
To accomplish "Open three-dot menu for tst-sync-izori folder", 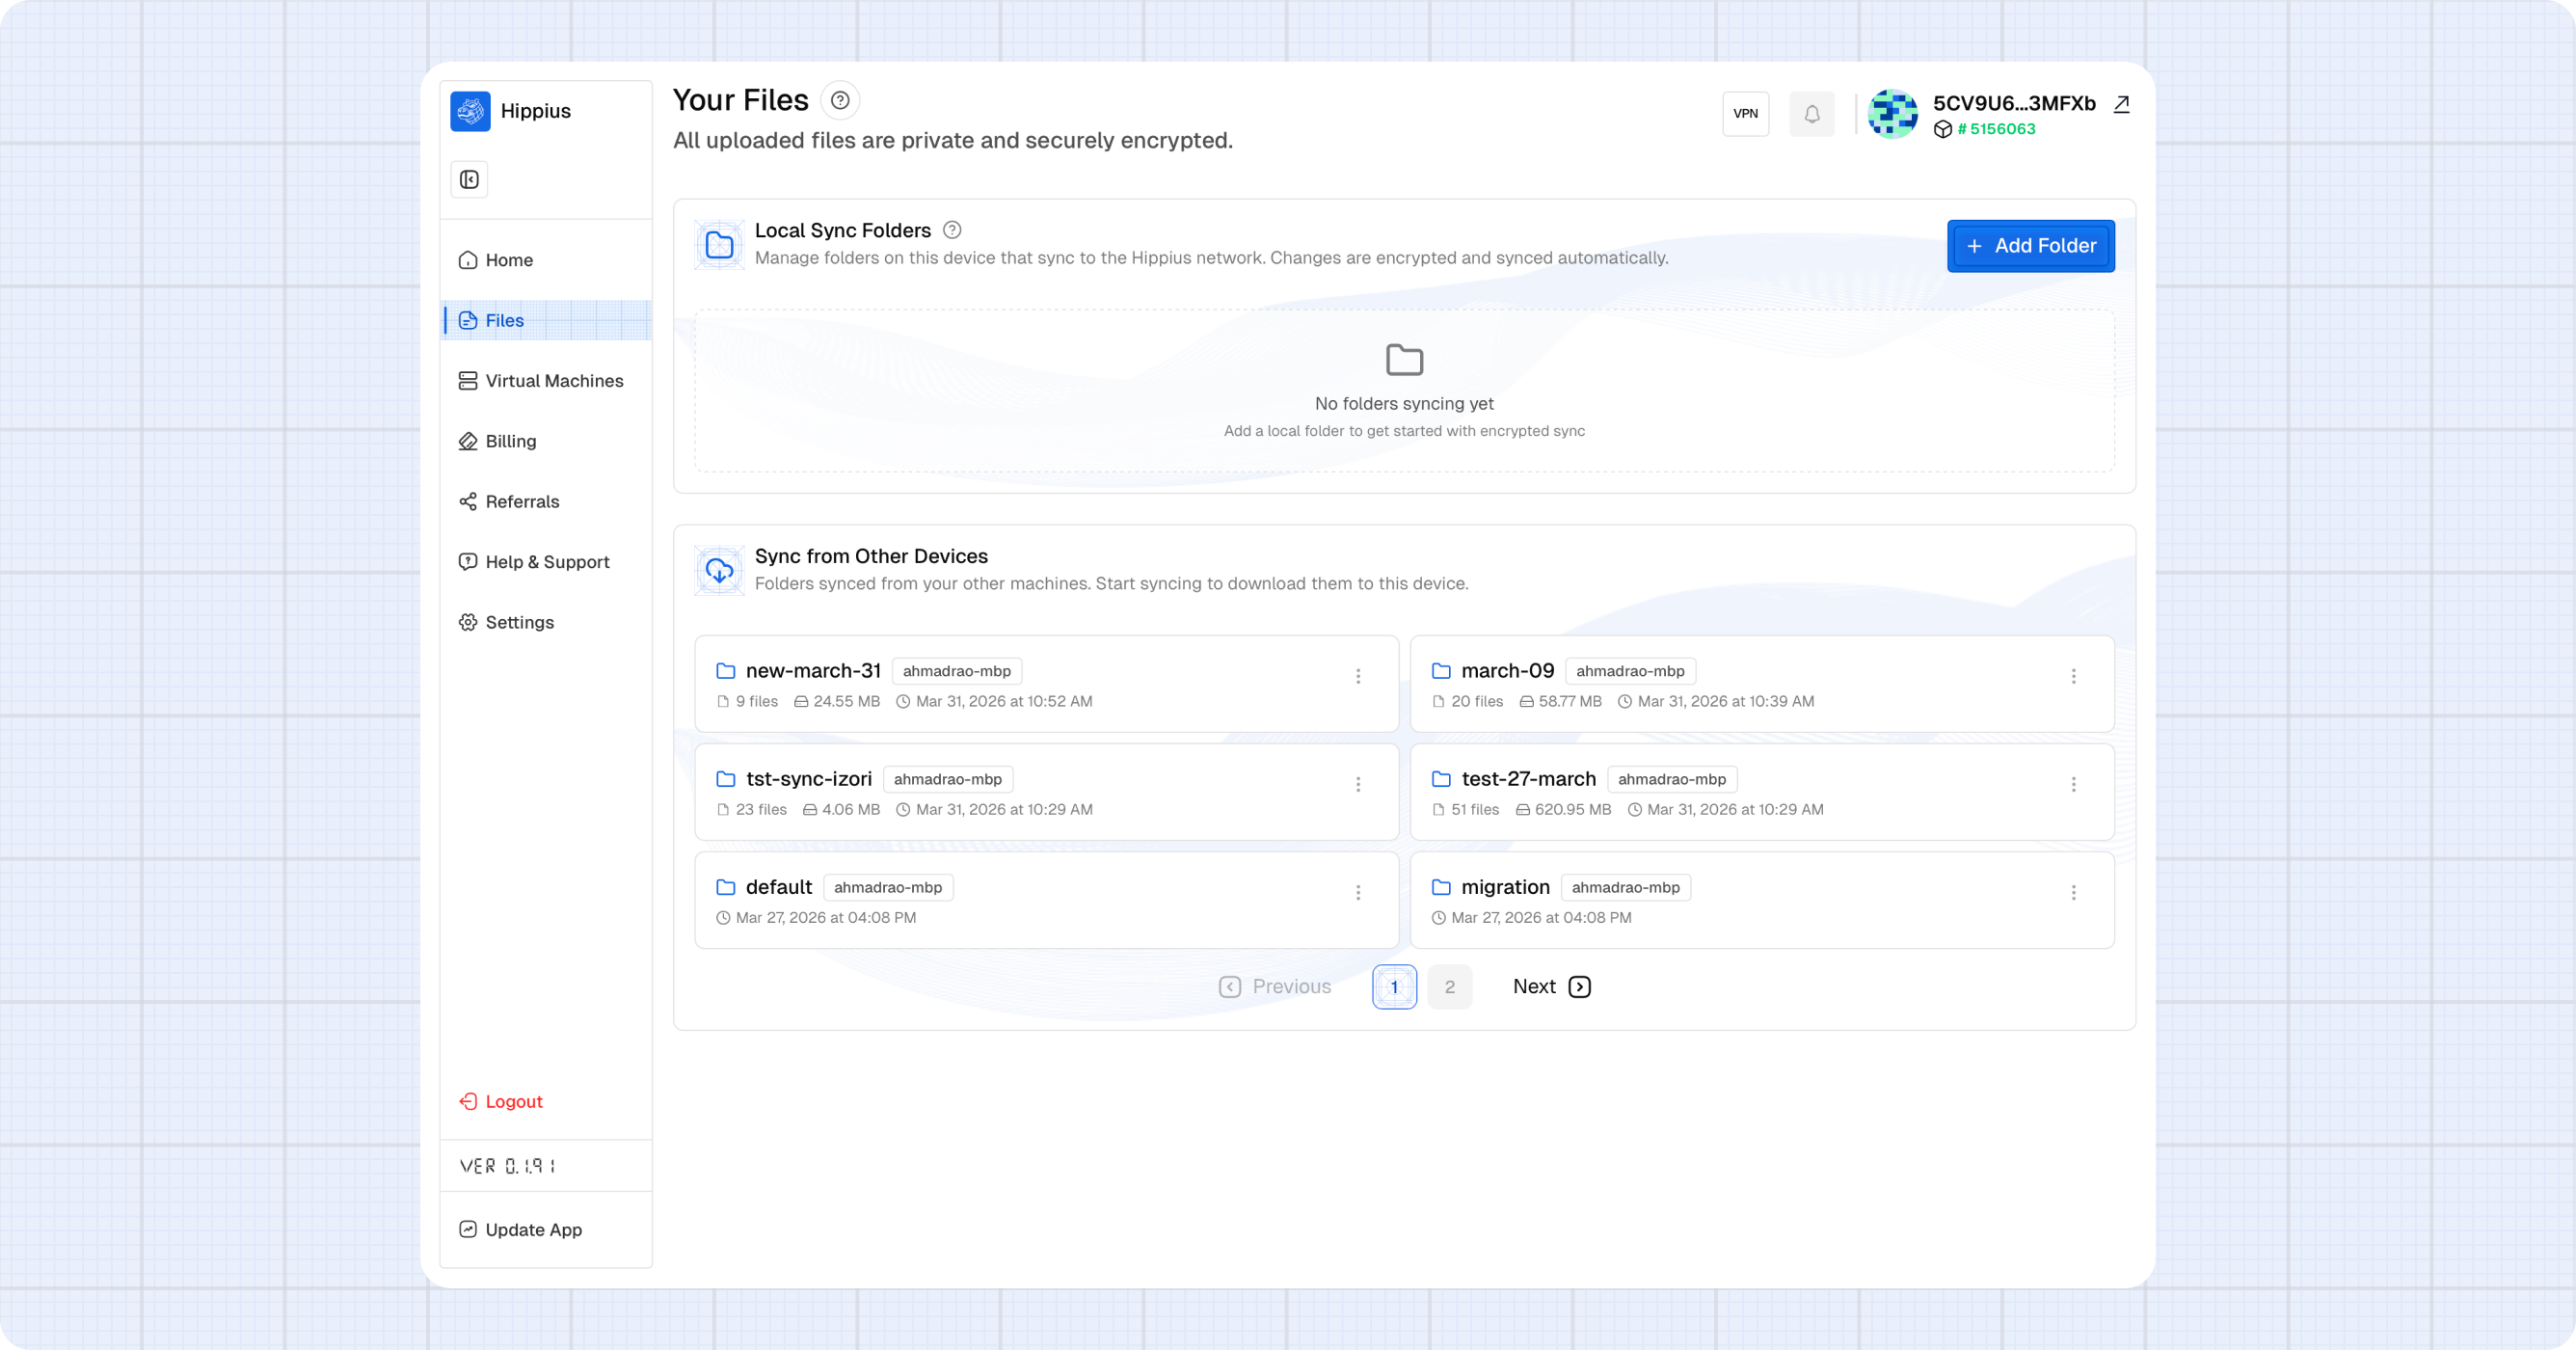I will click(x=1357, y=784).
